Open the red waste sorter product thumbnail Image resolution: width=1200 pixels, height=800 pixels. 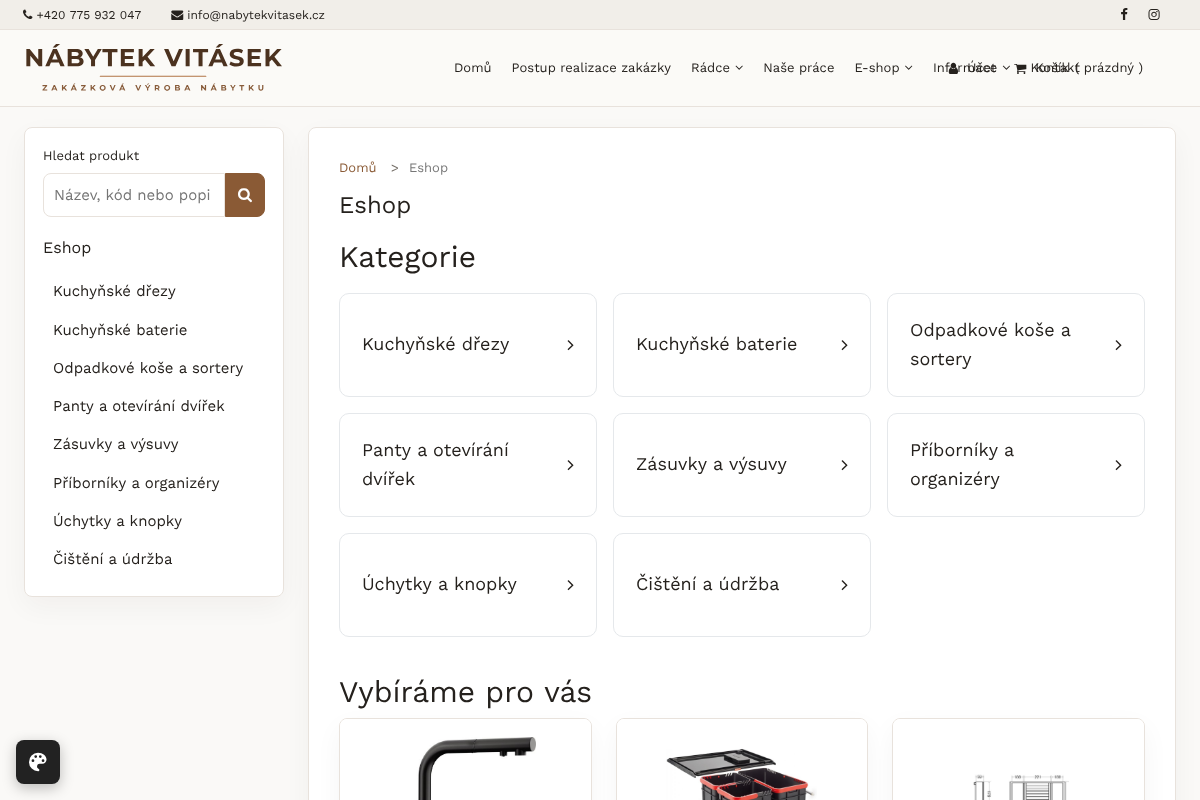click(742, 760)
